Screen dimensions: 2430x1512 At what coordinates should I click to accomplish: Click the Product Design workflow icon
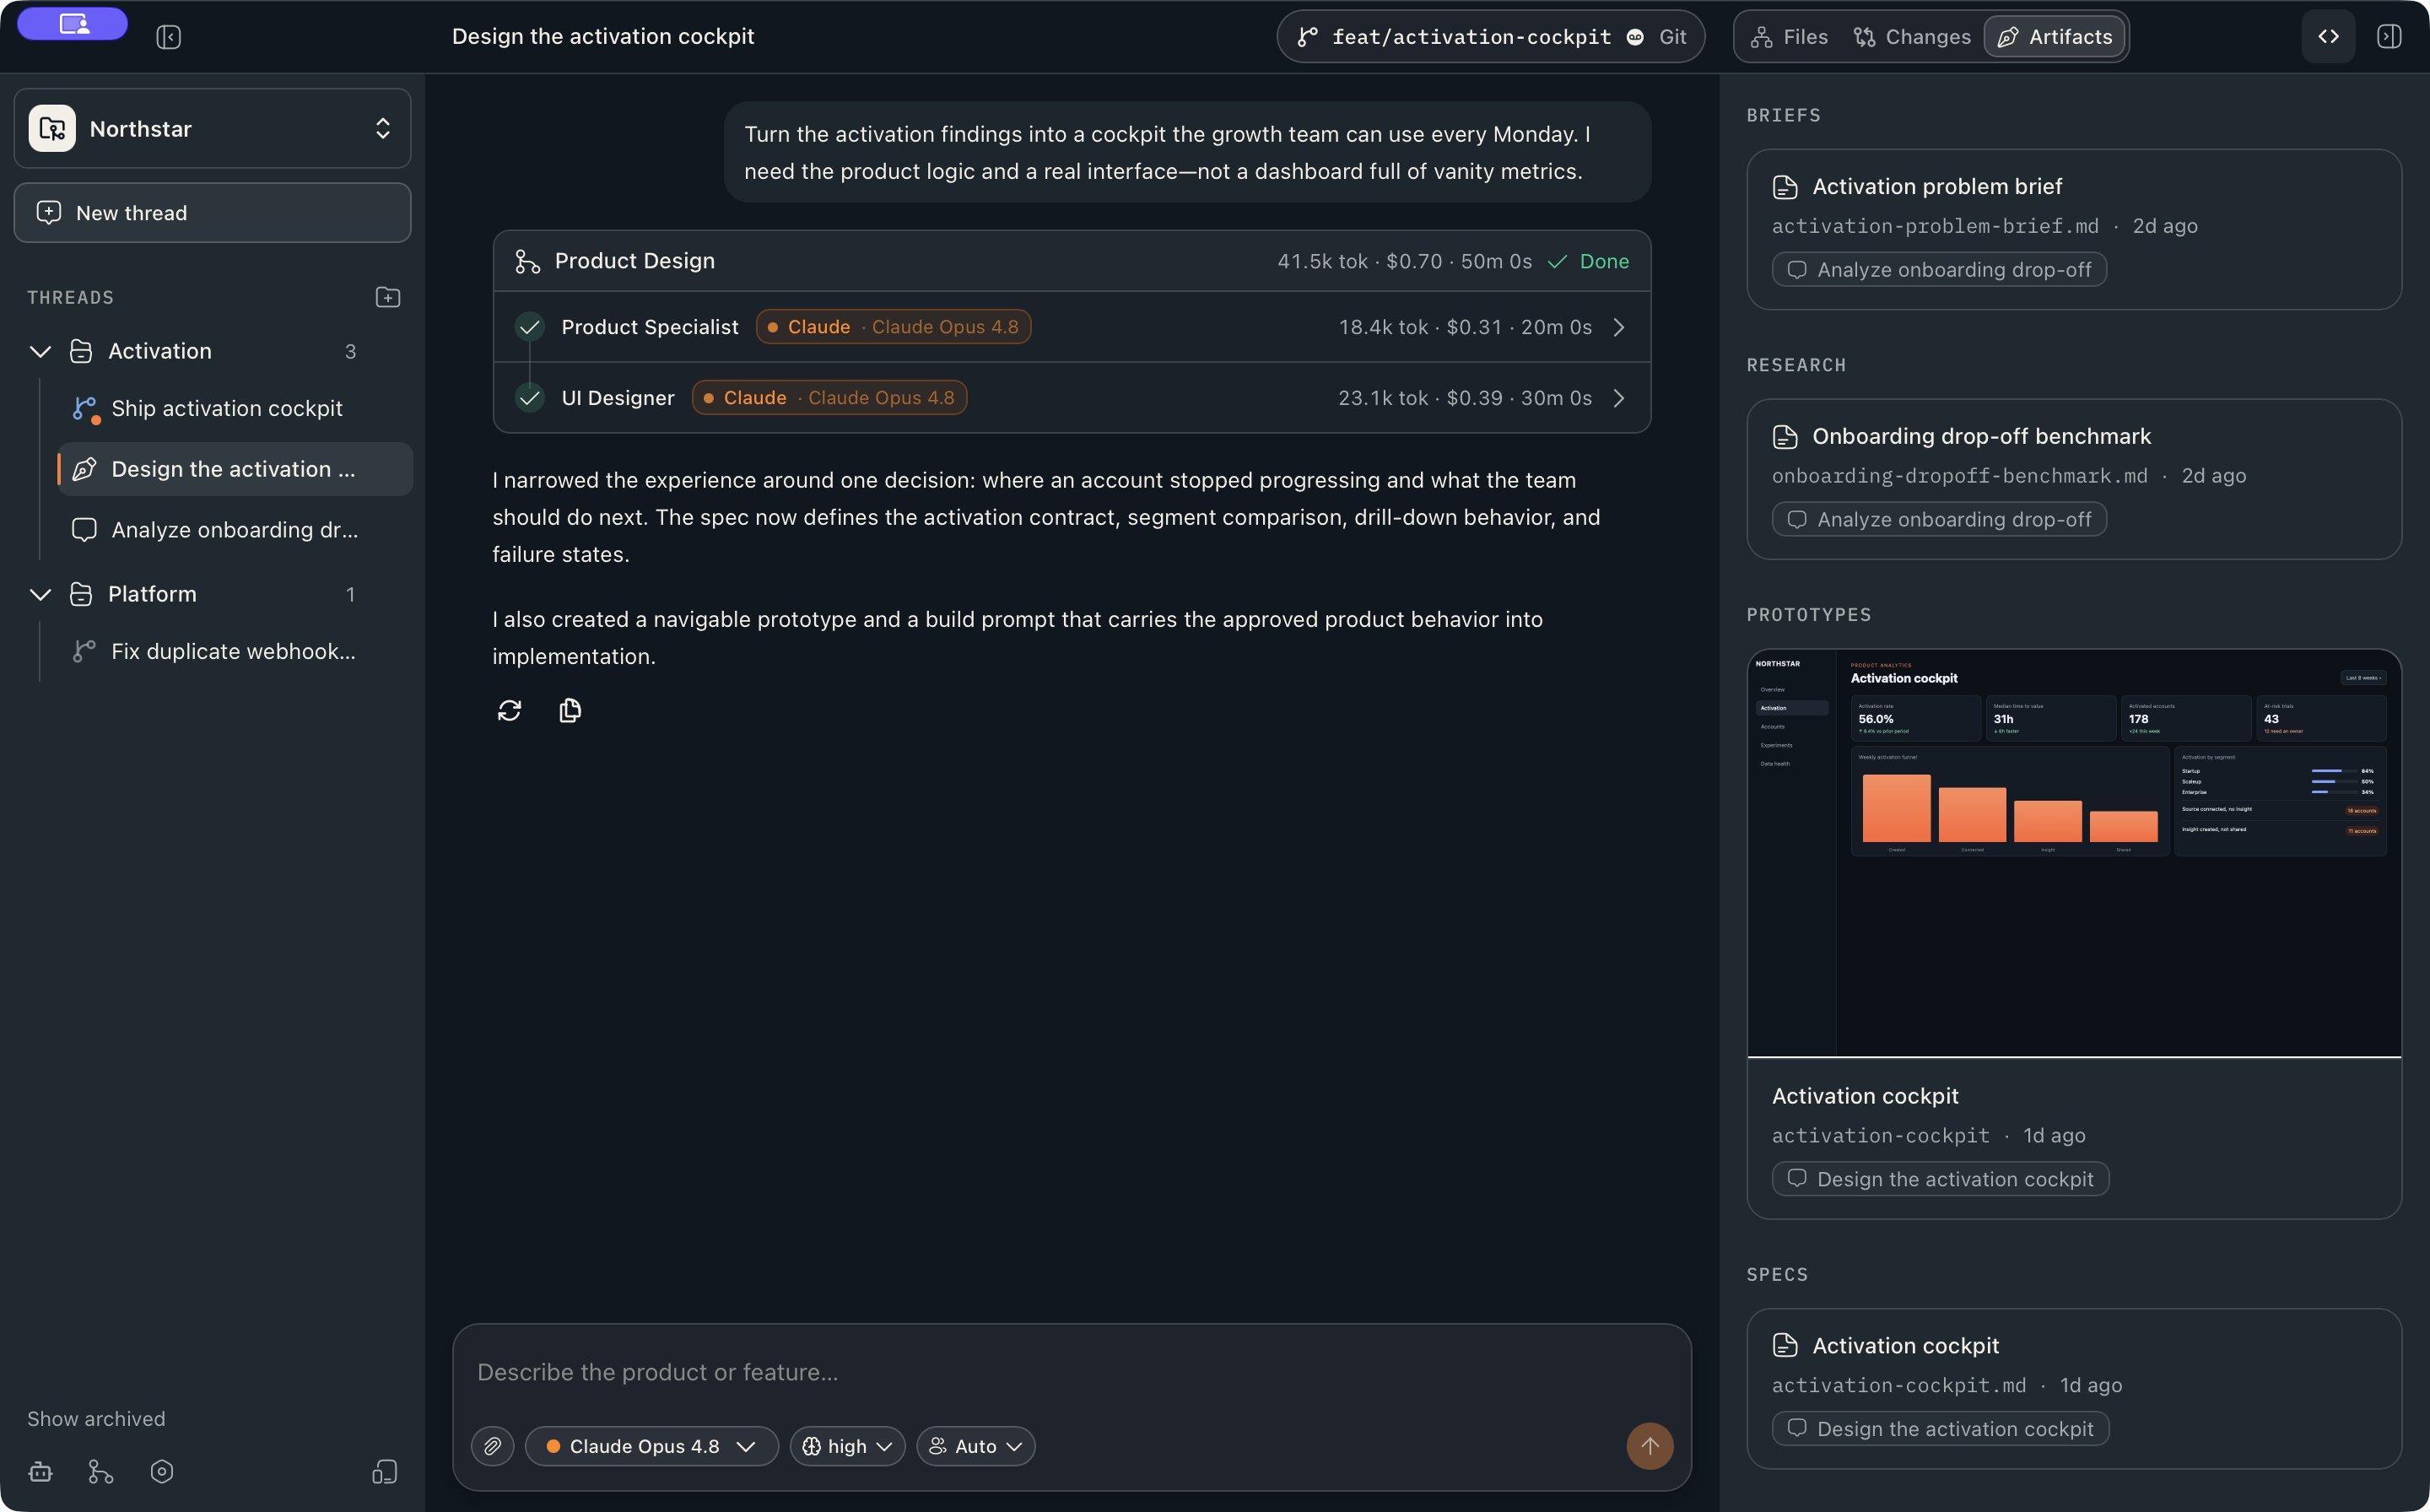coord(527,261)
